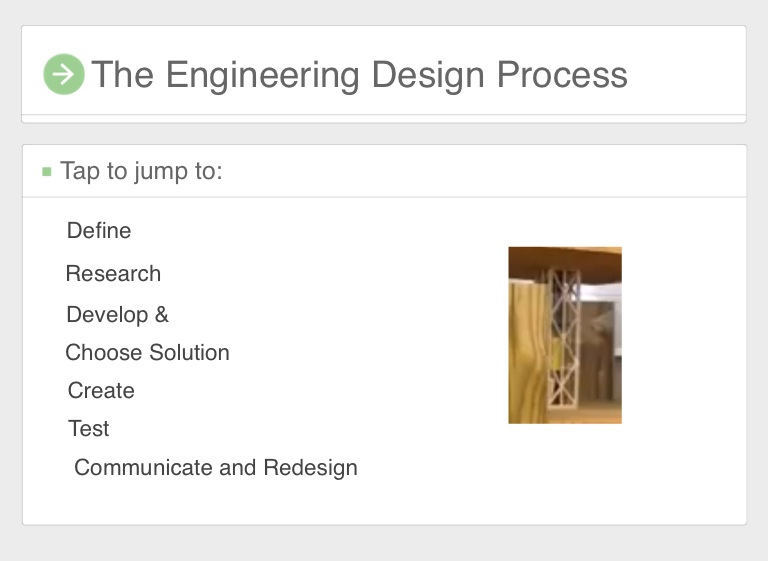Viewport: 768px width, 561px height.
Task: Jump to the Create step
Action: (101, 391)
